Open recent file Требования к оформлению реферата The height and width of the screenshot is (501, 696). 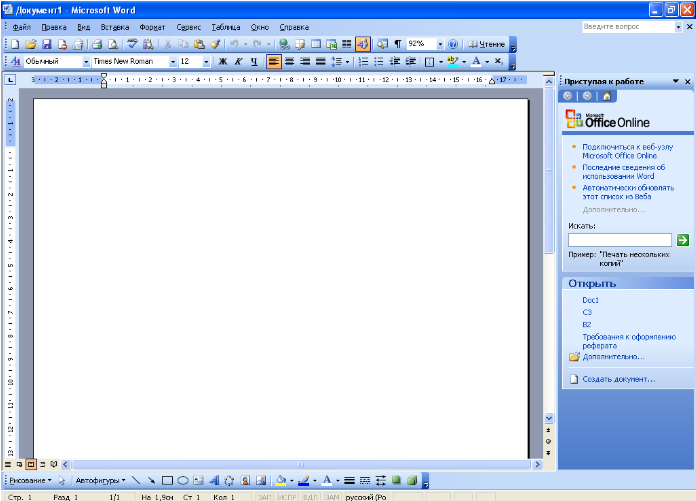629,341
